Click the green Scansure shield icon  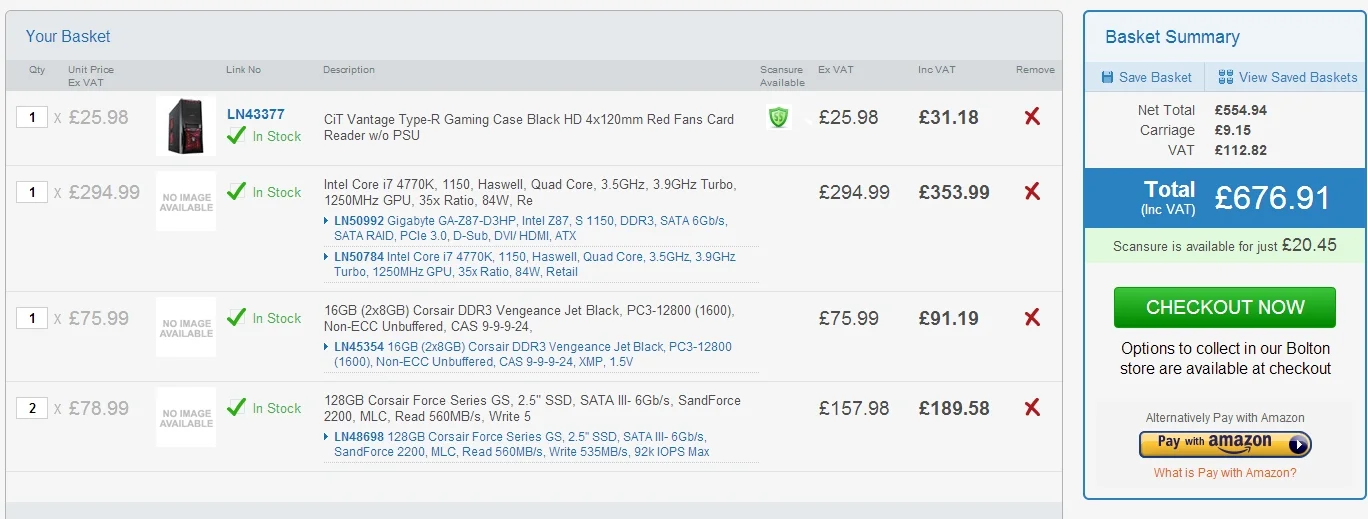tap(779, 118)
